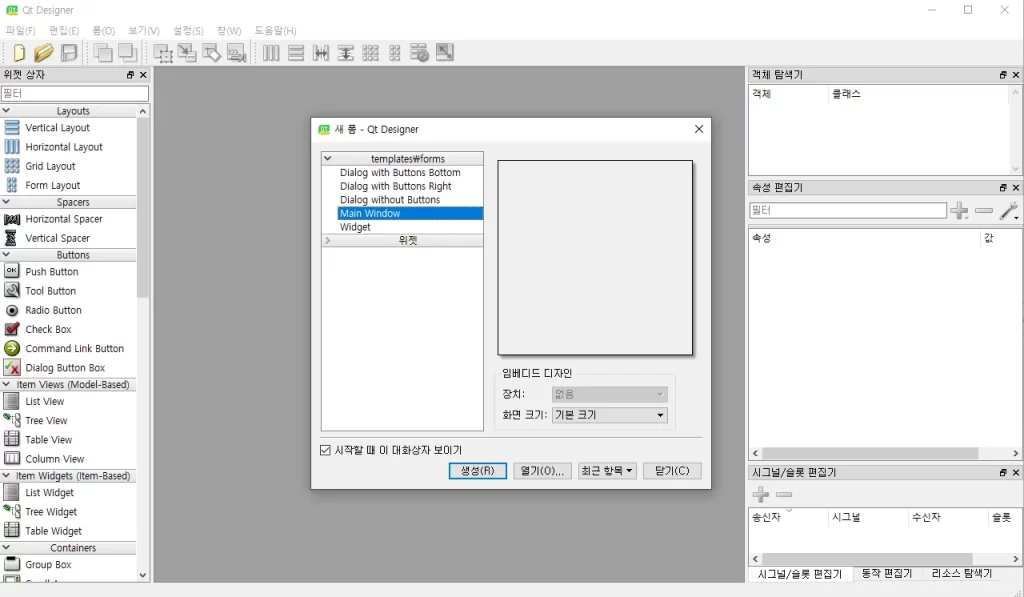This screenshot has width=1024, height=597.
Task: Open the 도움말(H) menu
Action: click(275, 31)
